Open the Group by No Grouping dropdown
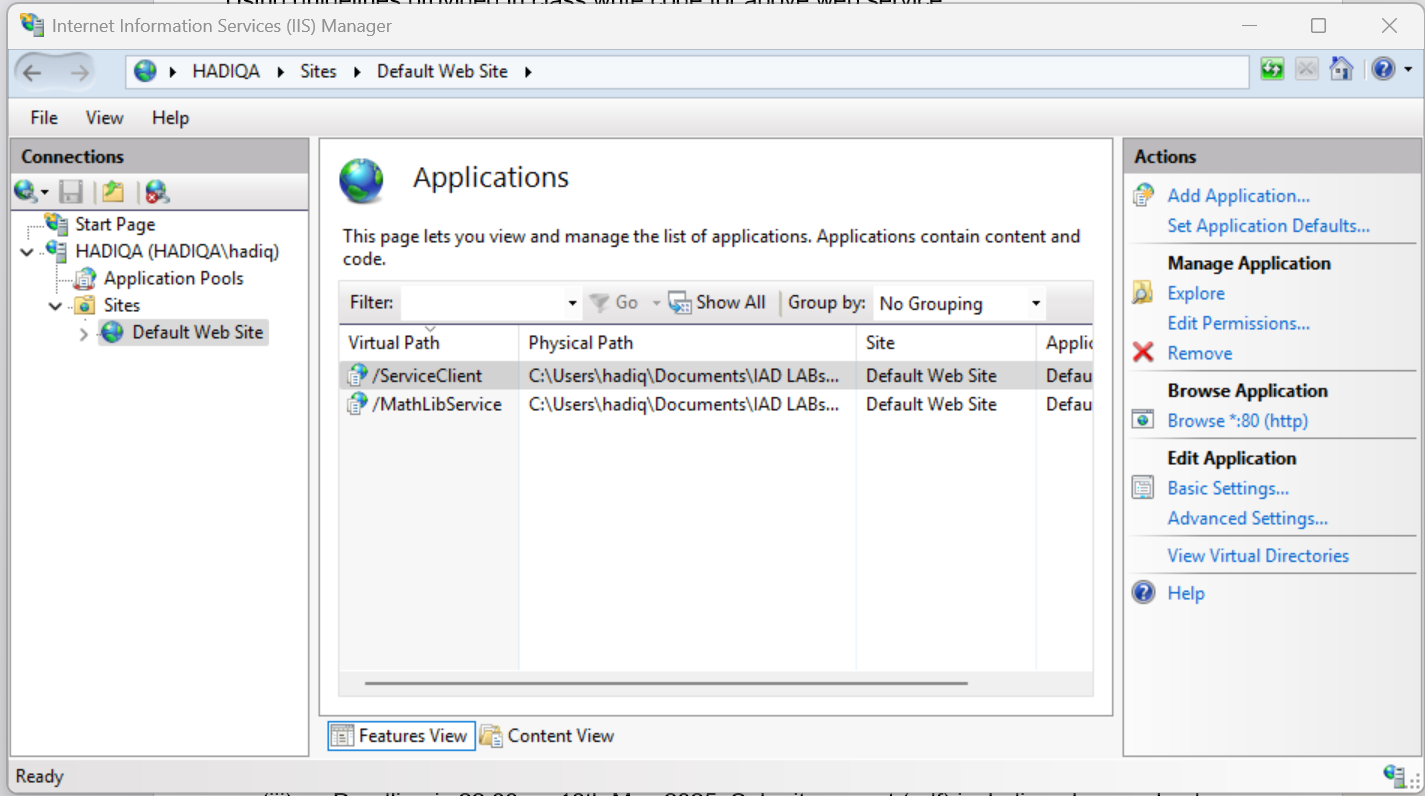 pos(959,303)
